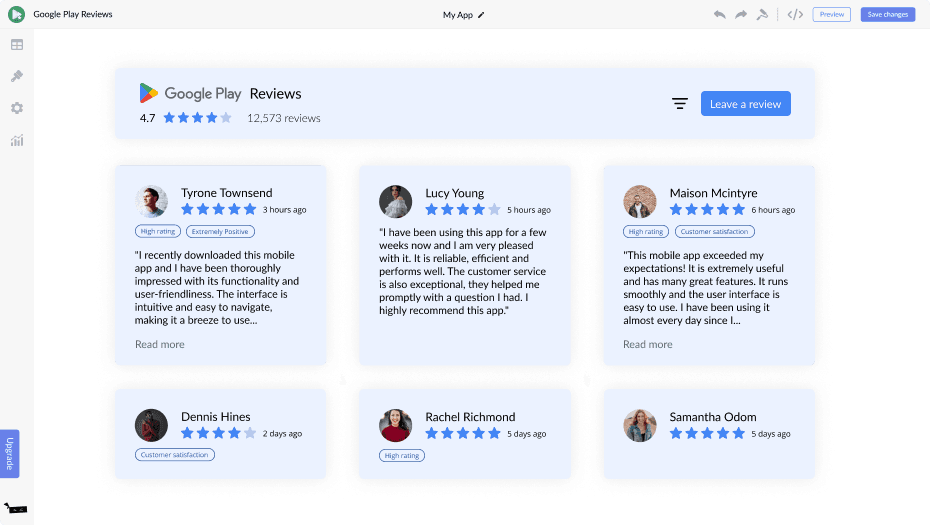Open the pin sidebar icon

point(17,76)
